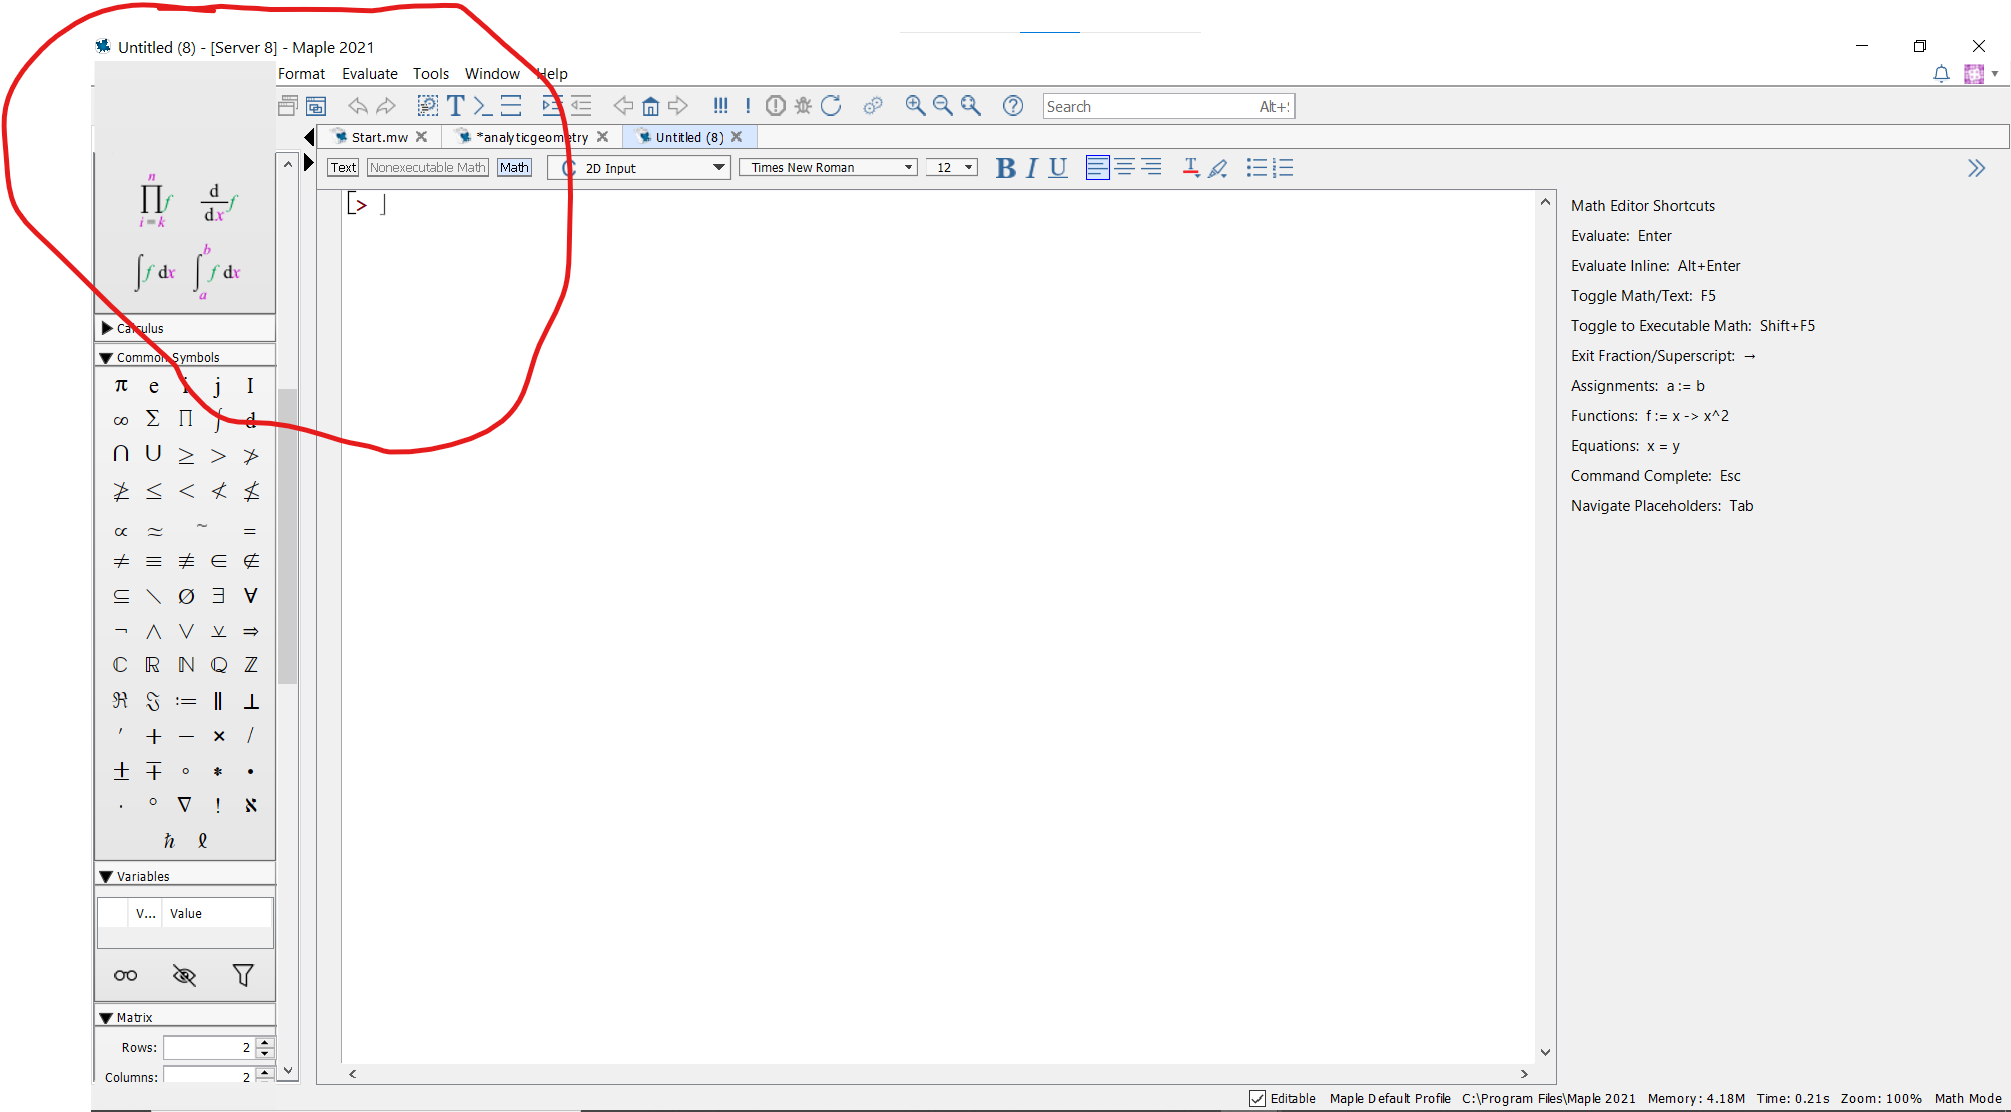Click the interrupt computation stop icon

pyautogui.click(x=775, y=106)
